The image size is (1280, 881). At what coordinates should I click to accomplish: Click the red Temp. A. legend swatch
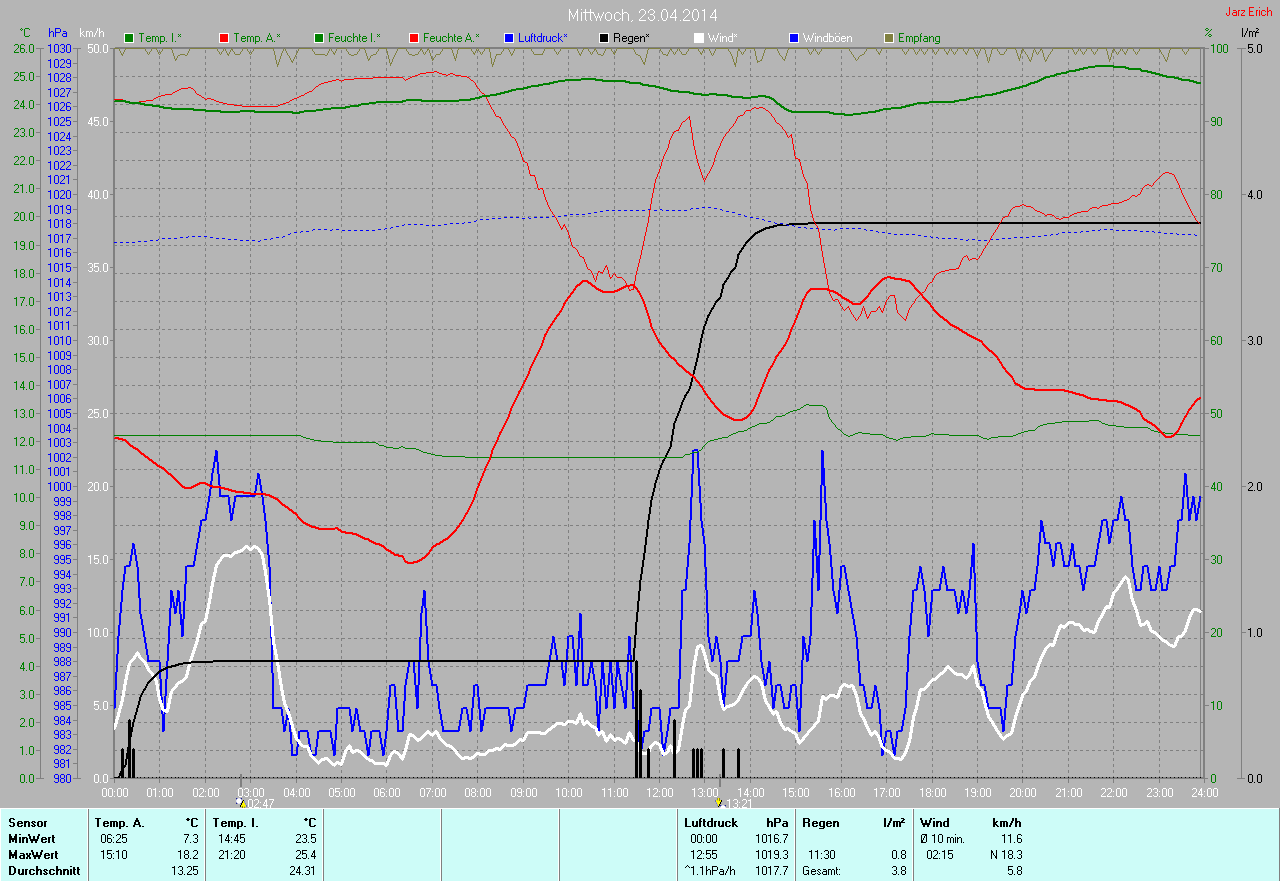tap(222, 38)
